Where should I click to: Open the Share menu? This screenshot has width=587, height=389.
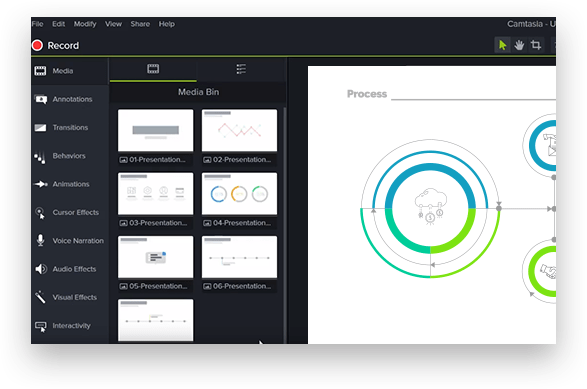click(140, 24)
